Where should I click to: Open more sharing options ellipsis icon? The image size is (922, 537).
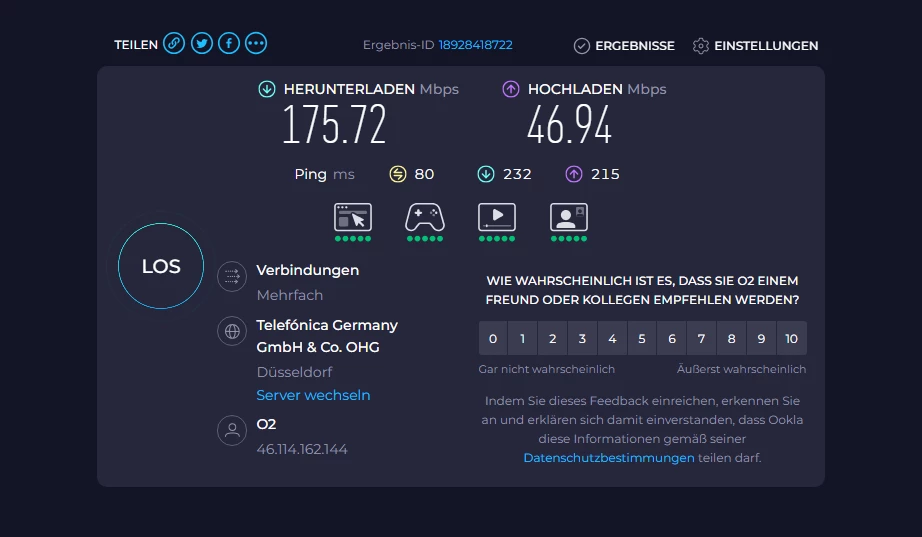point(256,44)
